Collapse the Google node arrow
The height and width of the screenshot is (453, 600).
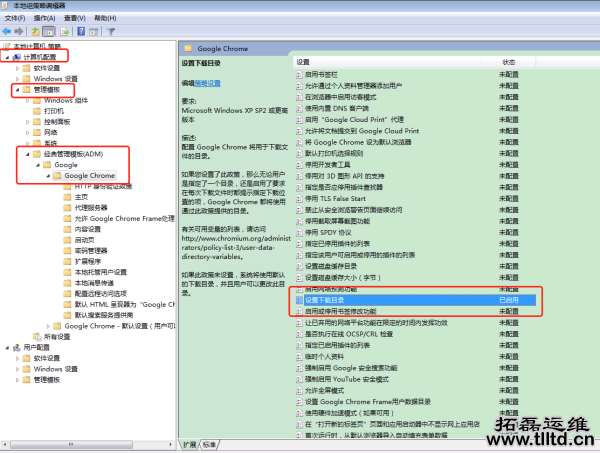coord(38,165)
